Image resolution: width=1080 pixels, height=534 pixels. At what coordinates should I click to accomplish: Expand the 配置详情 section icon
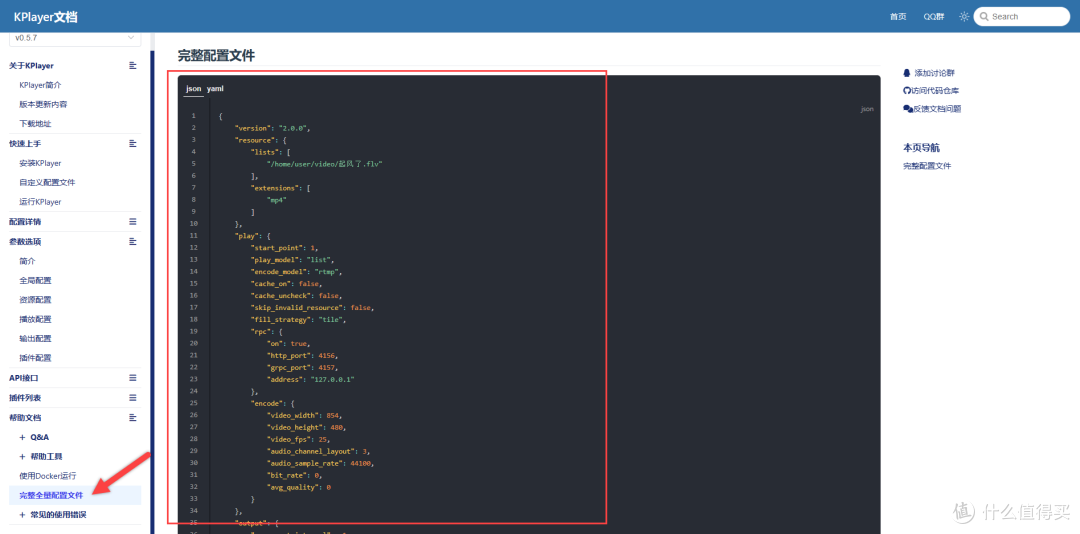point(133,222)
